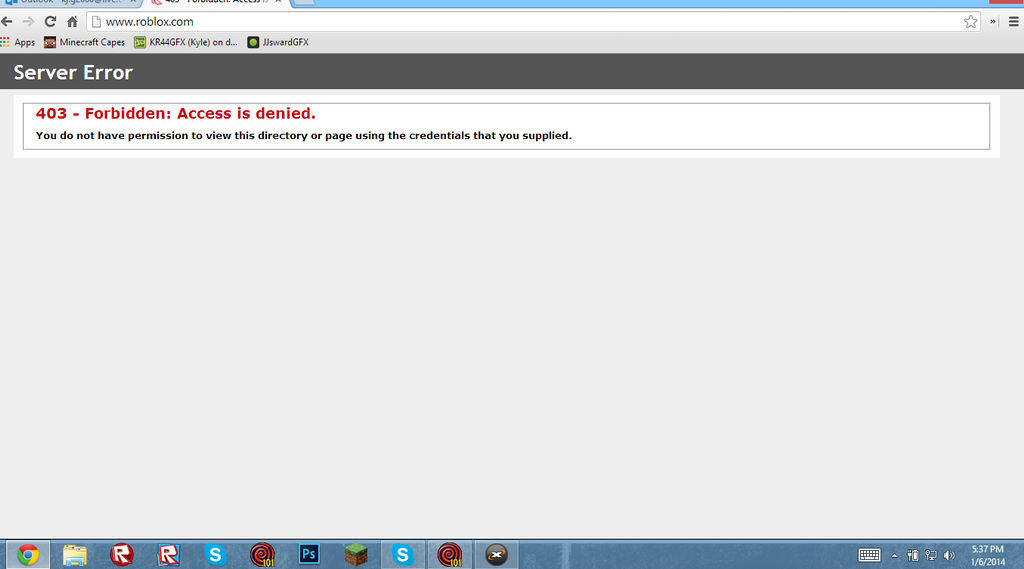
Task: Click the Server Error heading
Action: click(x=73, y=72)
